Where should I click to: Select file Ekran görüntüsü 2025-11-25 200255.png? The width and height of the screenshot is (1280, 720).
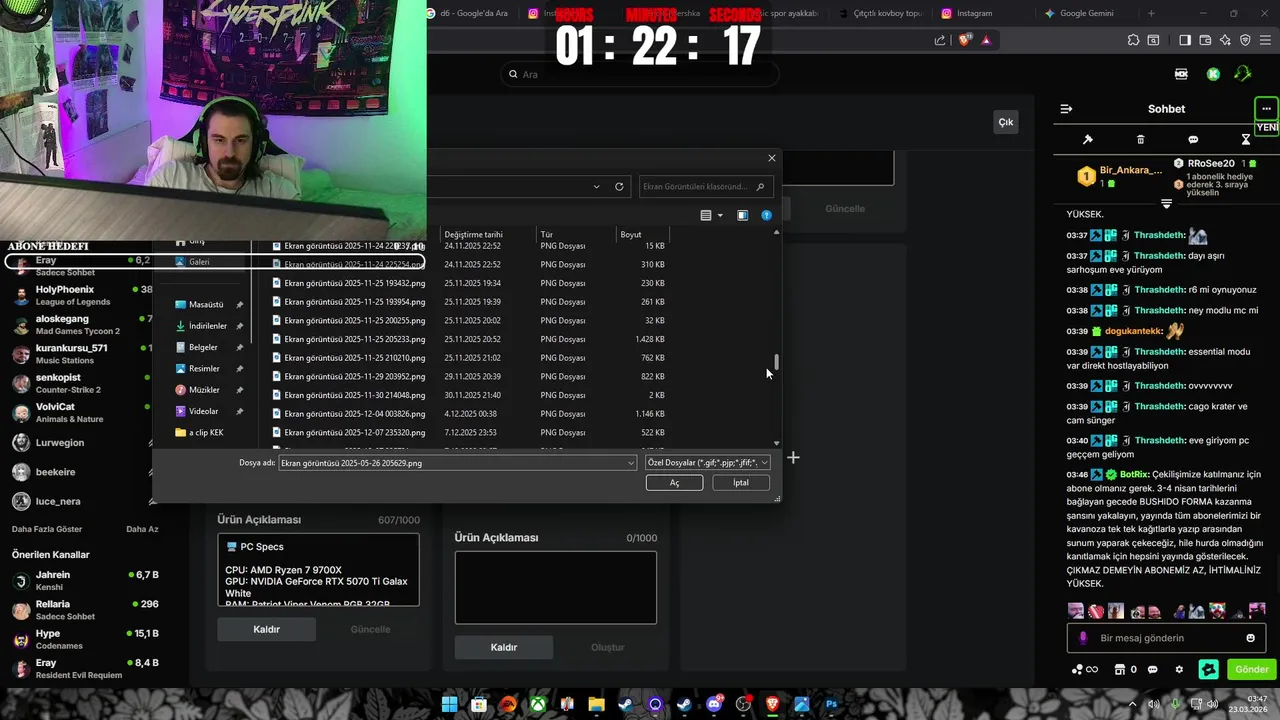pyautogui.click(x=354, y=321)
